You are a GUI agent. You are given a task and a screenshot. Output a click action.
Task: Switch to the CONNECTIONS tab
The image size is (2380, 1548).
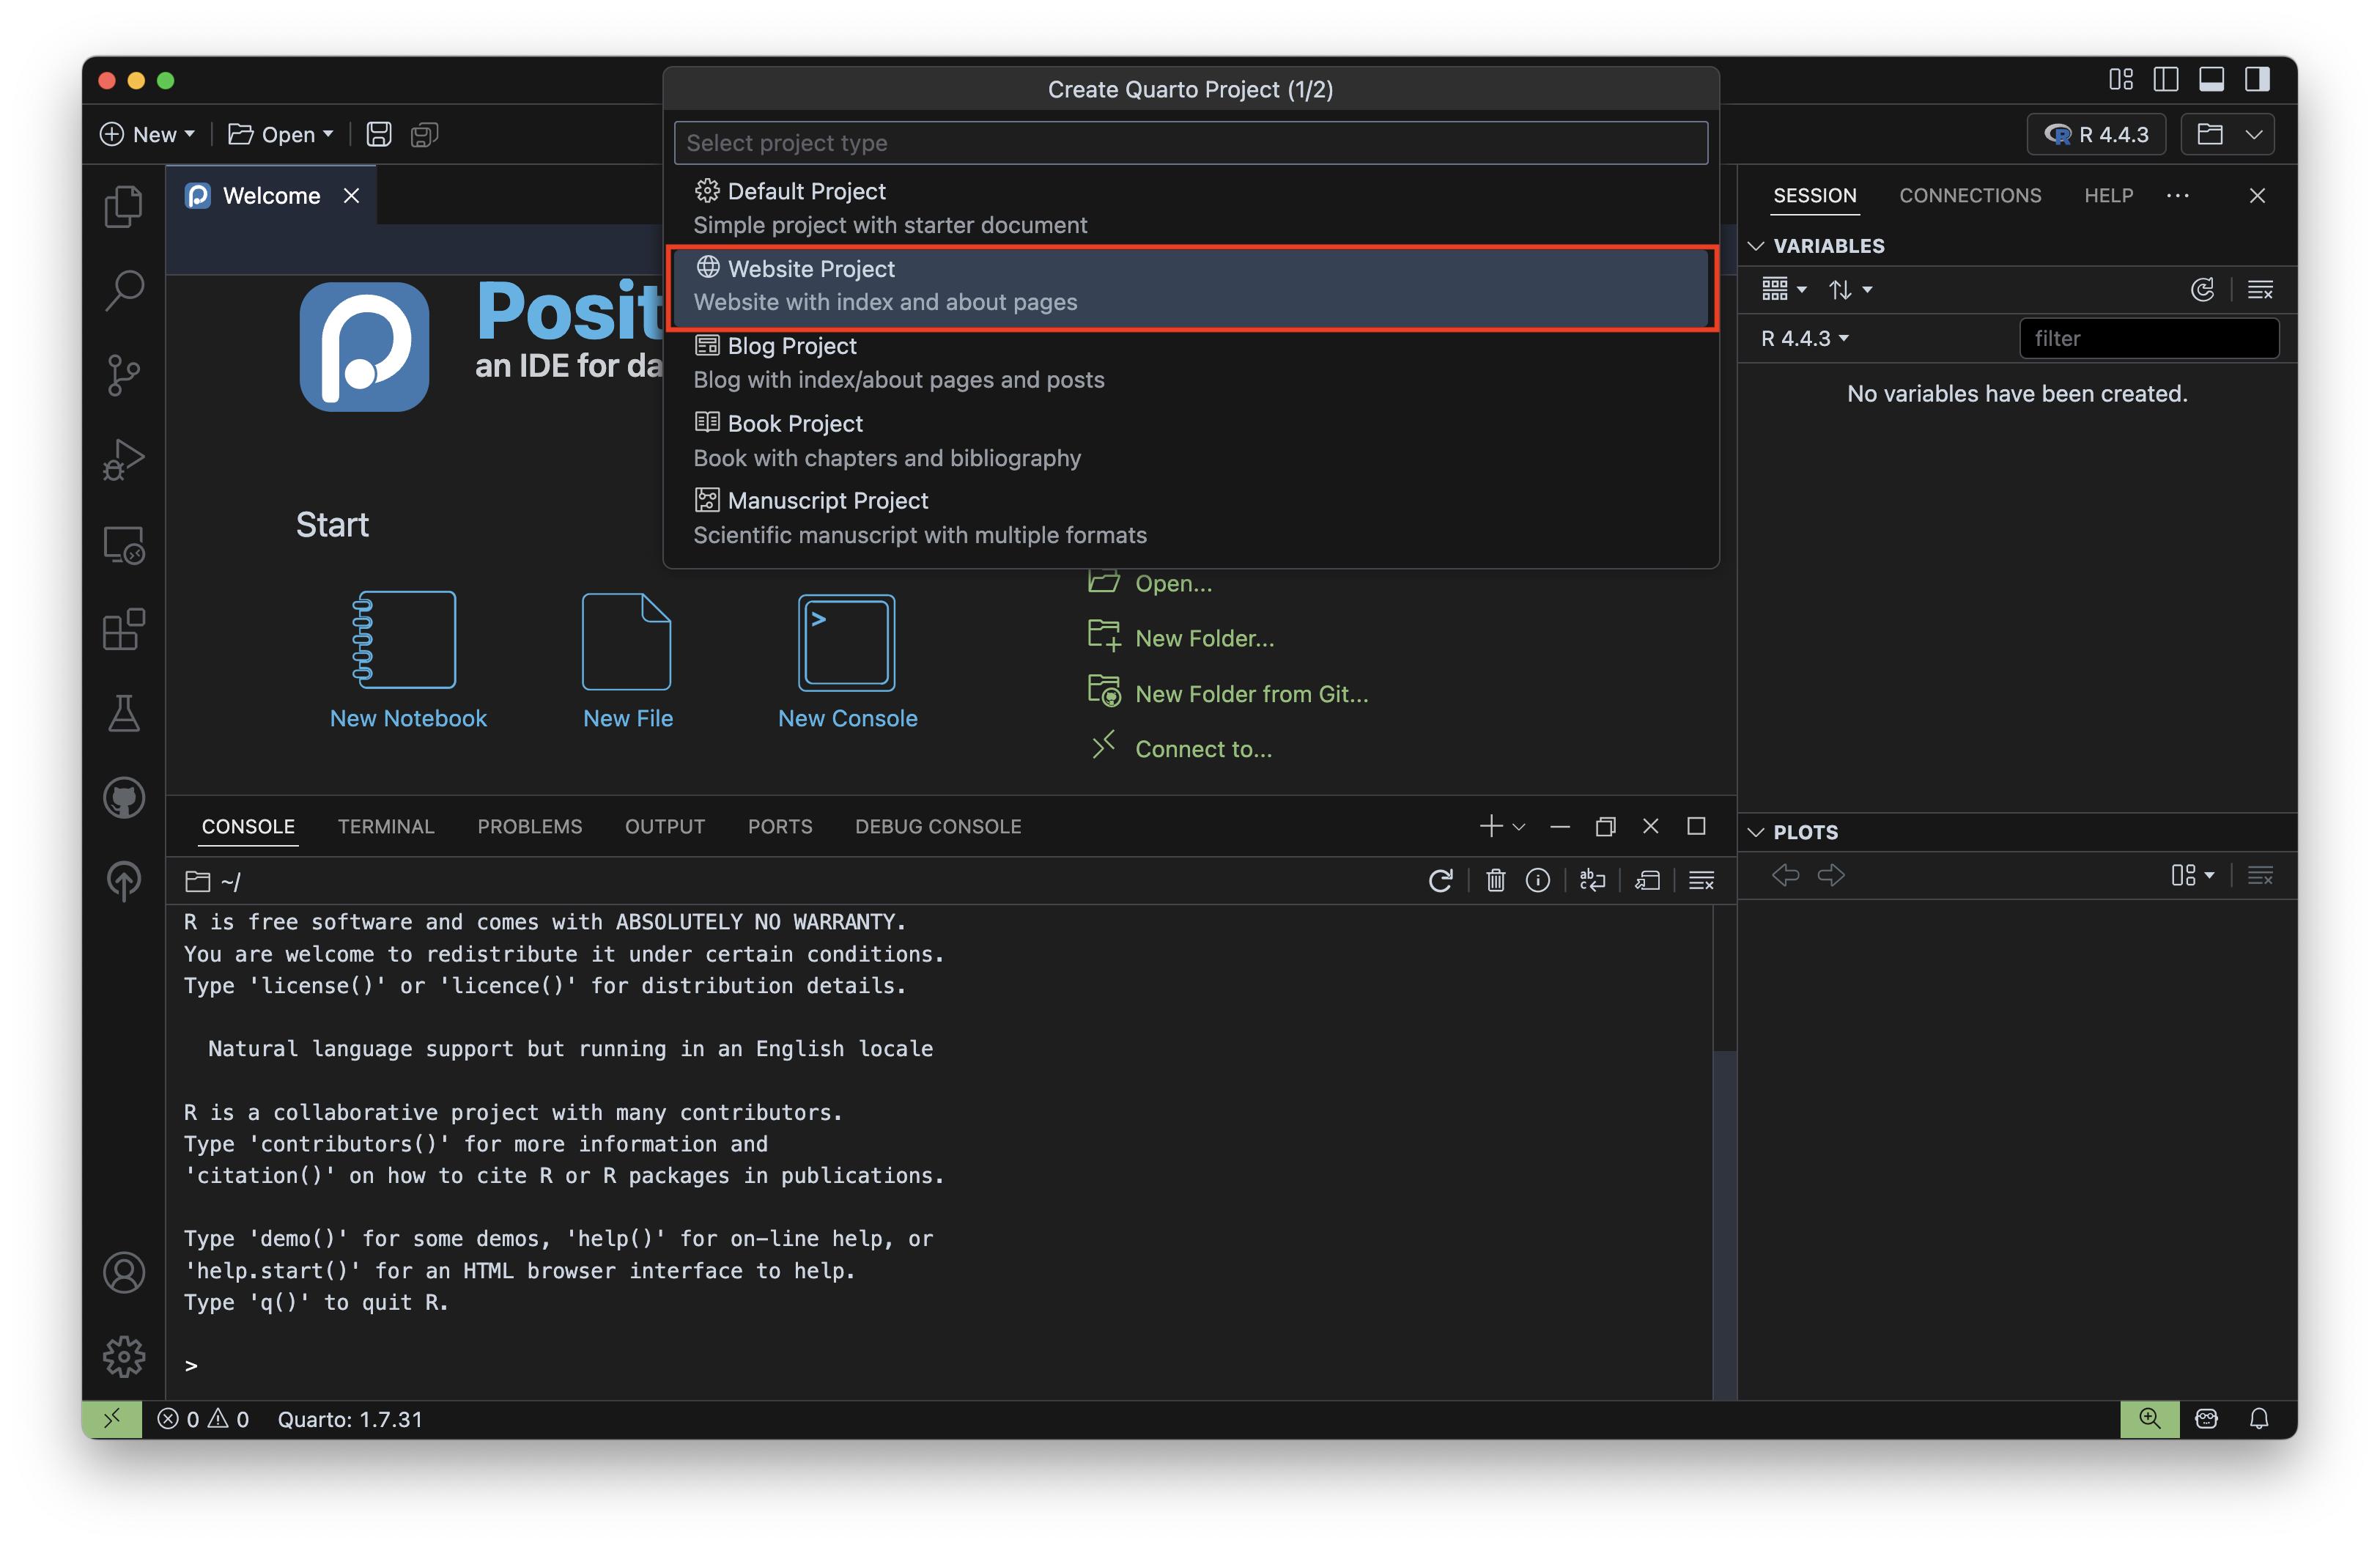click(x=1970, y=195)
